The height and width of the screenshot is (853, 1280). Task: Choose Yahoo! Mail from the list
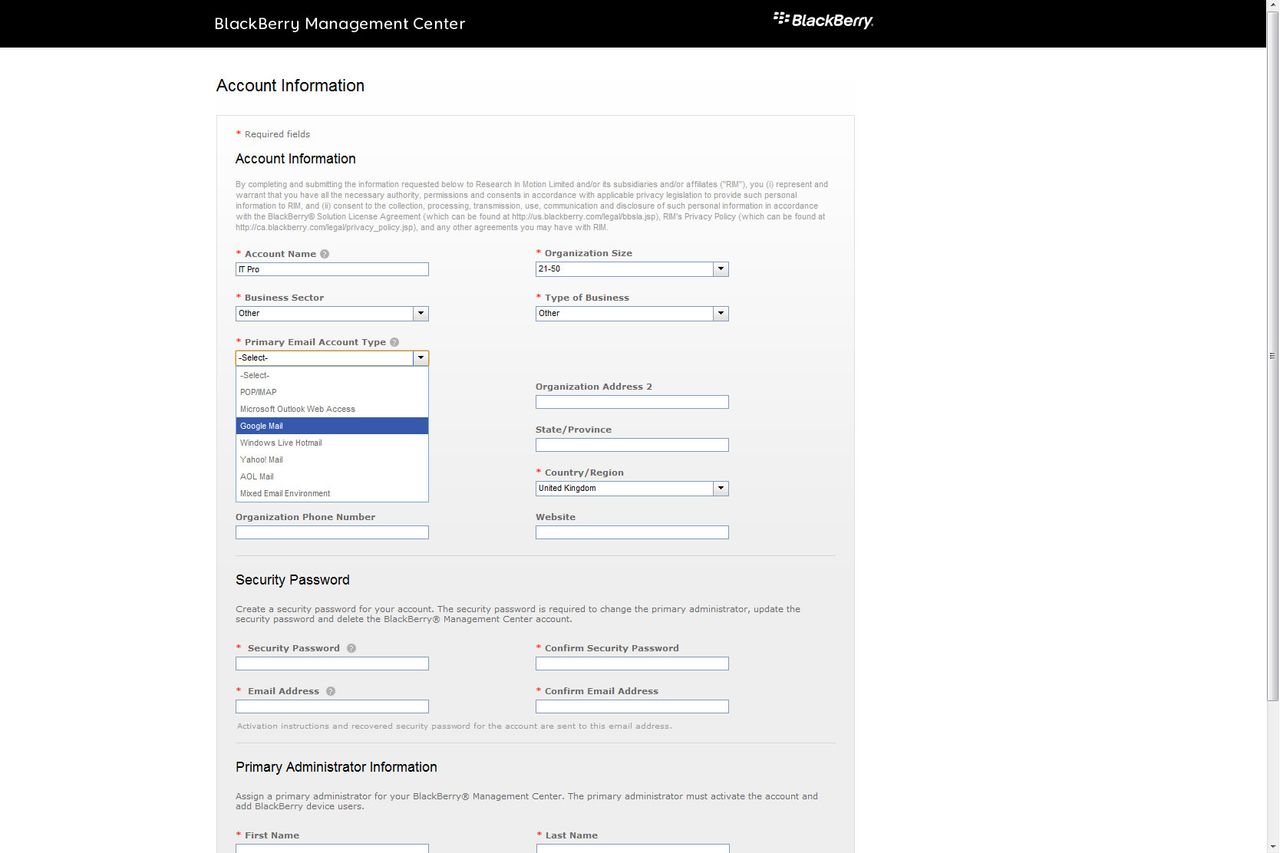(x=332, y=460)
